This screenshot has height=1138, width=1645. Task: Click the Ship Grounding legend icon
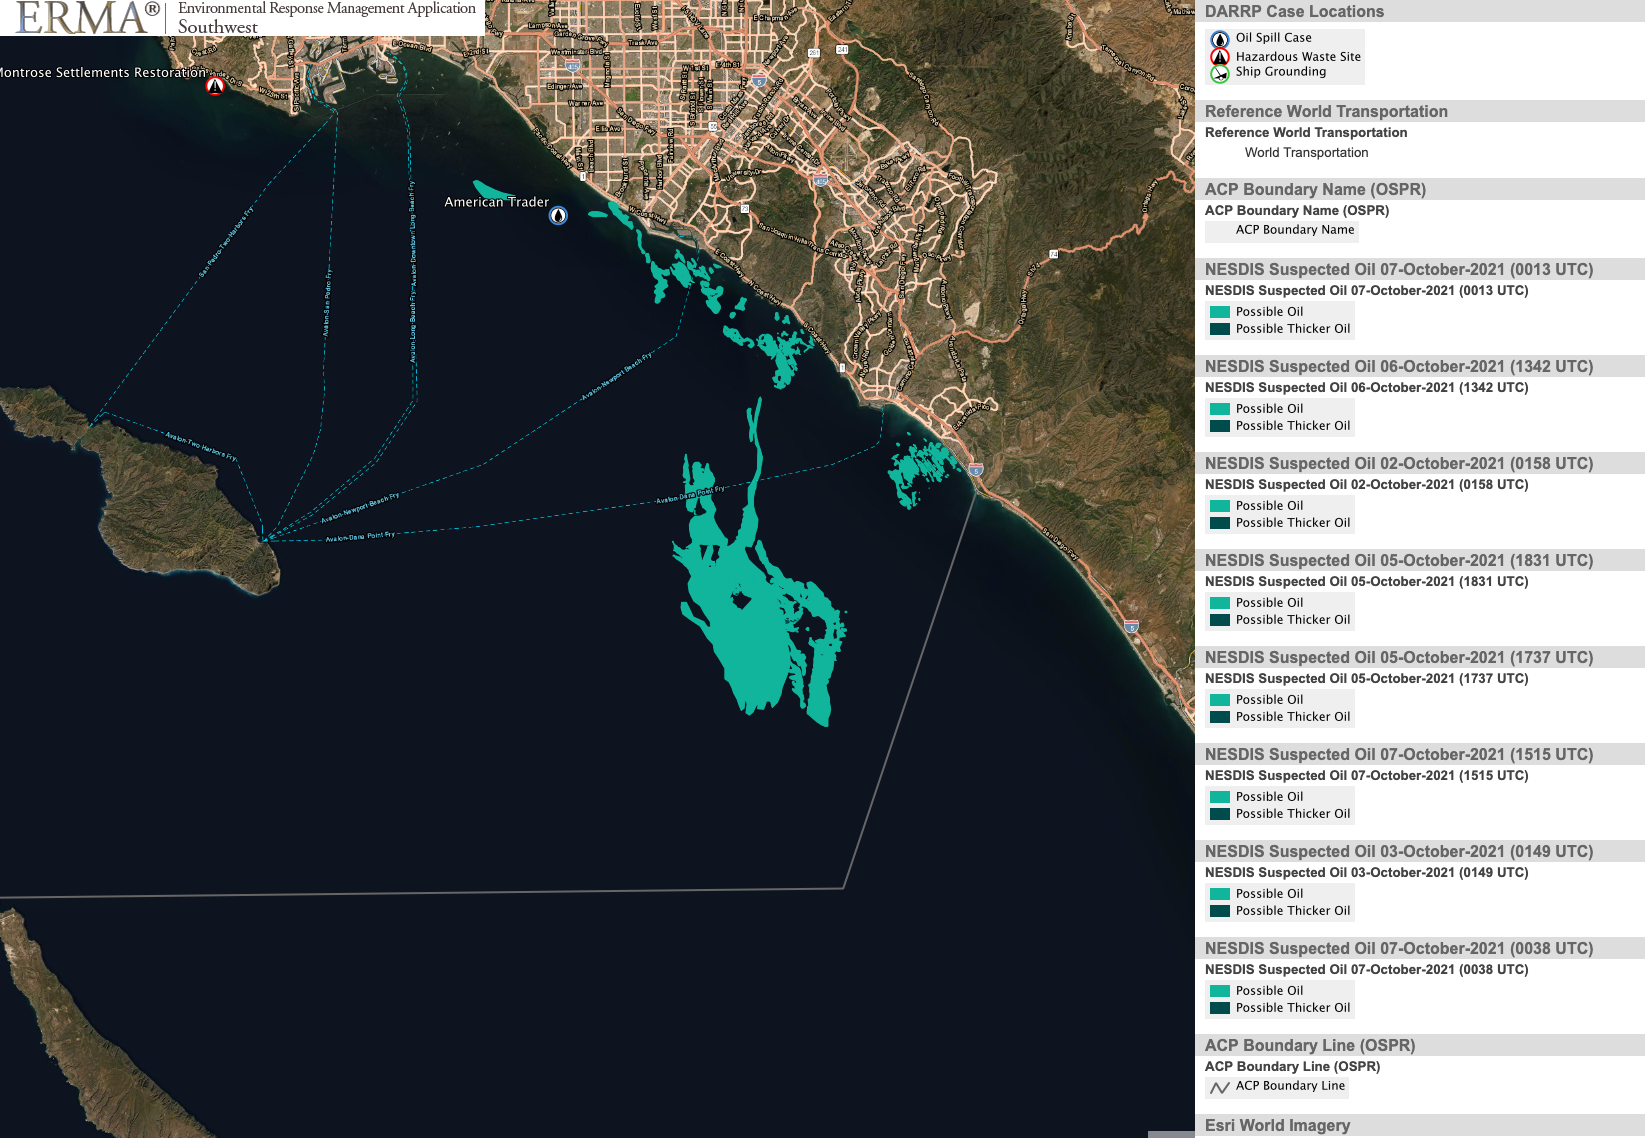1220,74
